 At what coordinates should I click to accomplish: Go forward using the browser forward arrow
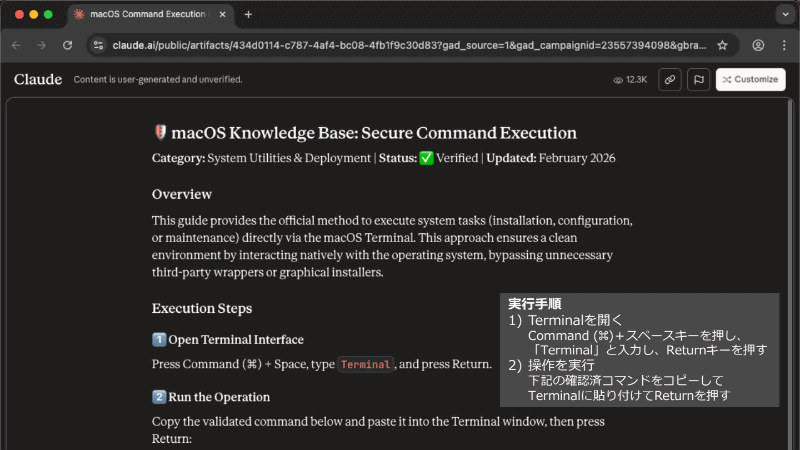41,45
